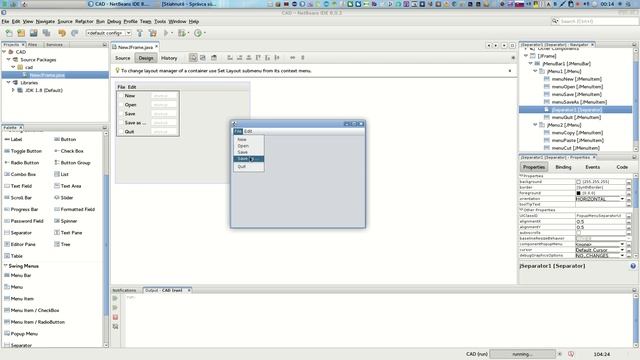The width and height of the screenshot is (640, 360).
Task: Select menuNew [JMenuItem] in Navigator
Action: click(x=576, y=79)
